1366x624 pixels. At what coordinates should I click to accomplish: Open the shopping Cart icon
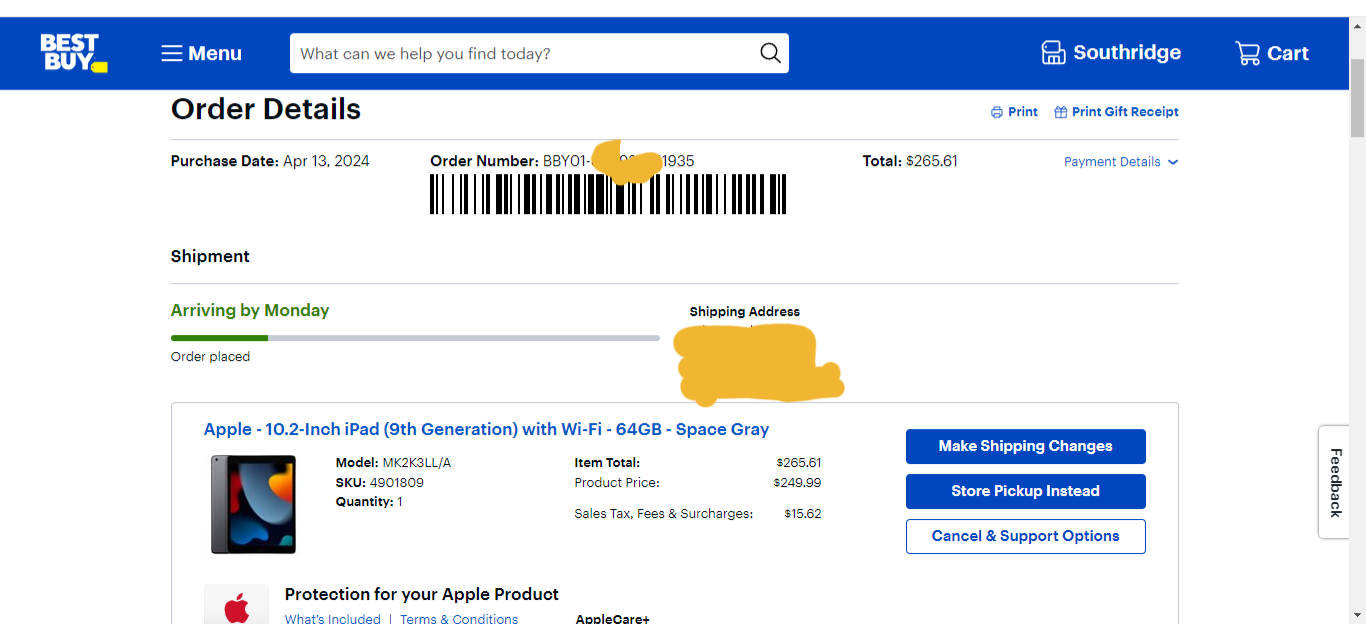(x=1247, y=53)
